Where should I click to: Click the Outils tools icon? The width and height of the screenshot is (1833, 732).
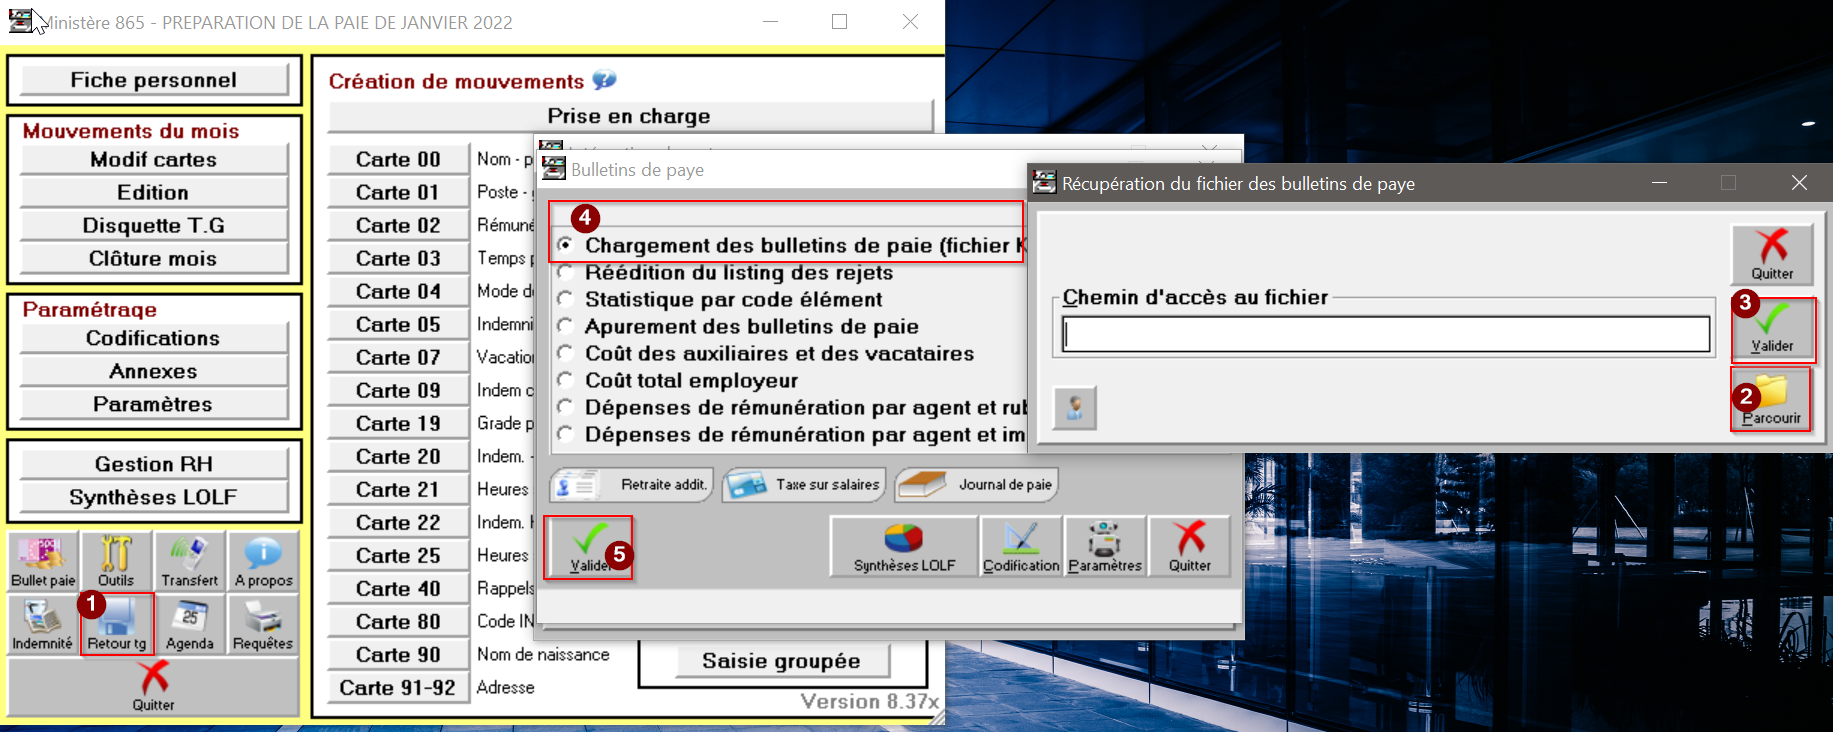[x=116, y=561]
